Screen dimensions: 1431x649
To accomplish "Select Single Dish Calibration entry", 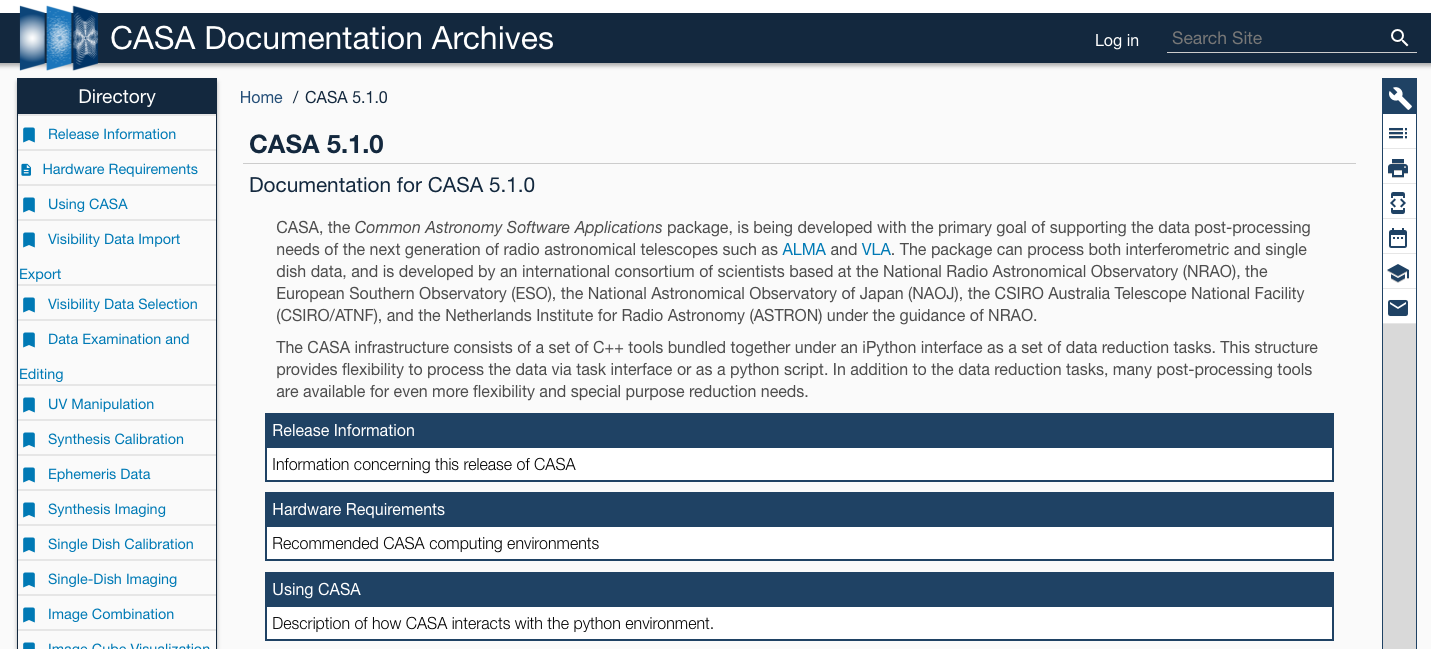I will (121, 544).
